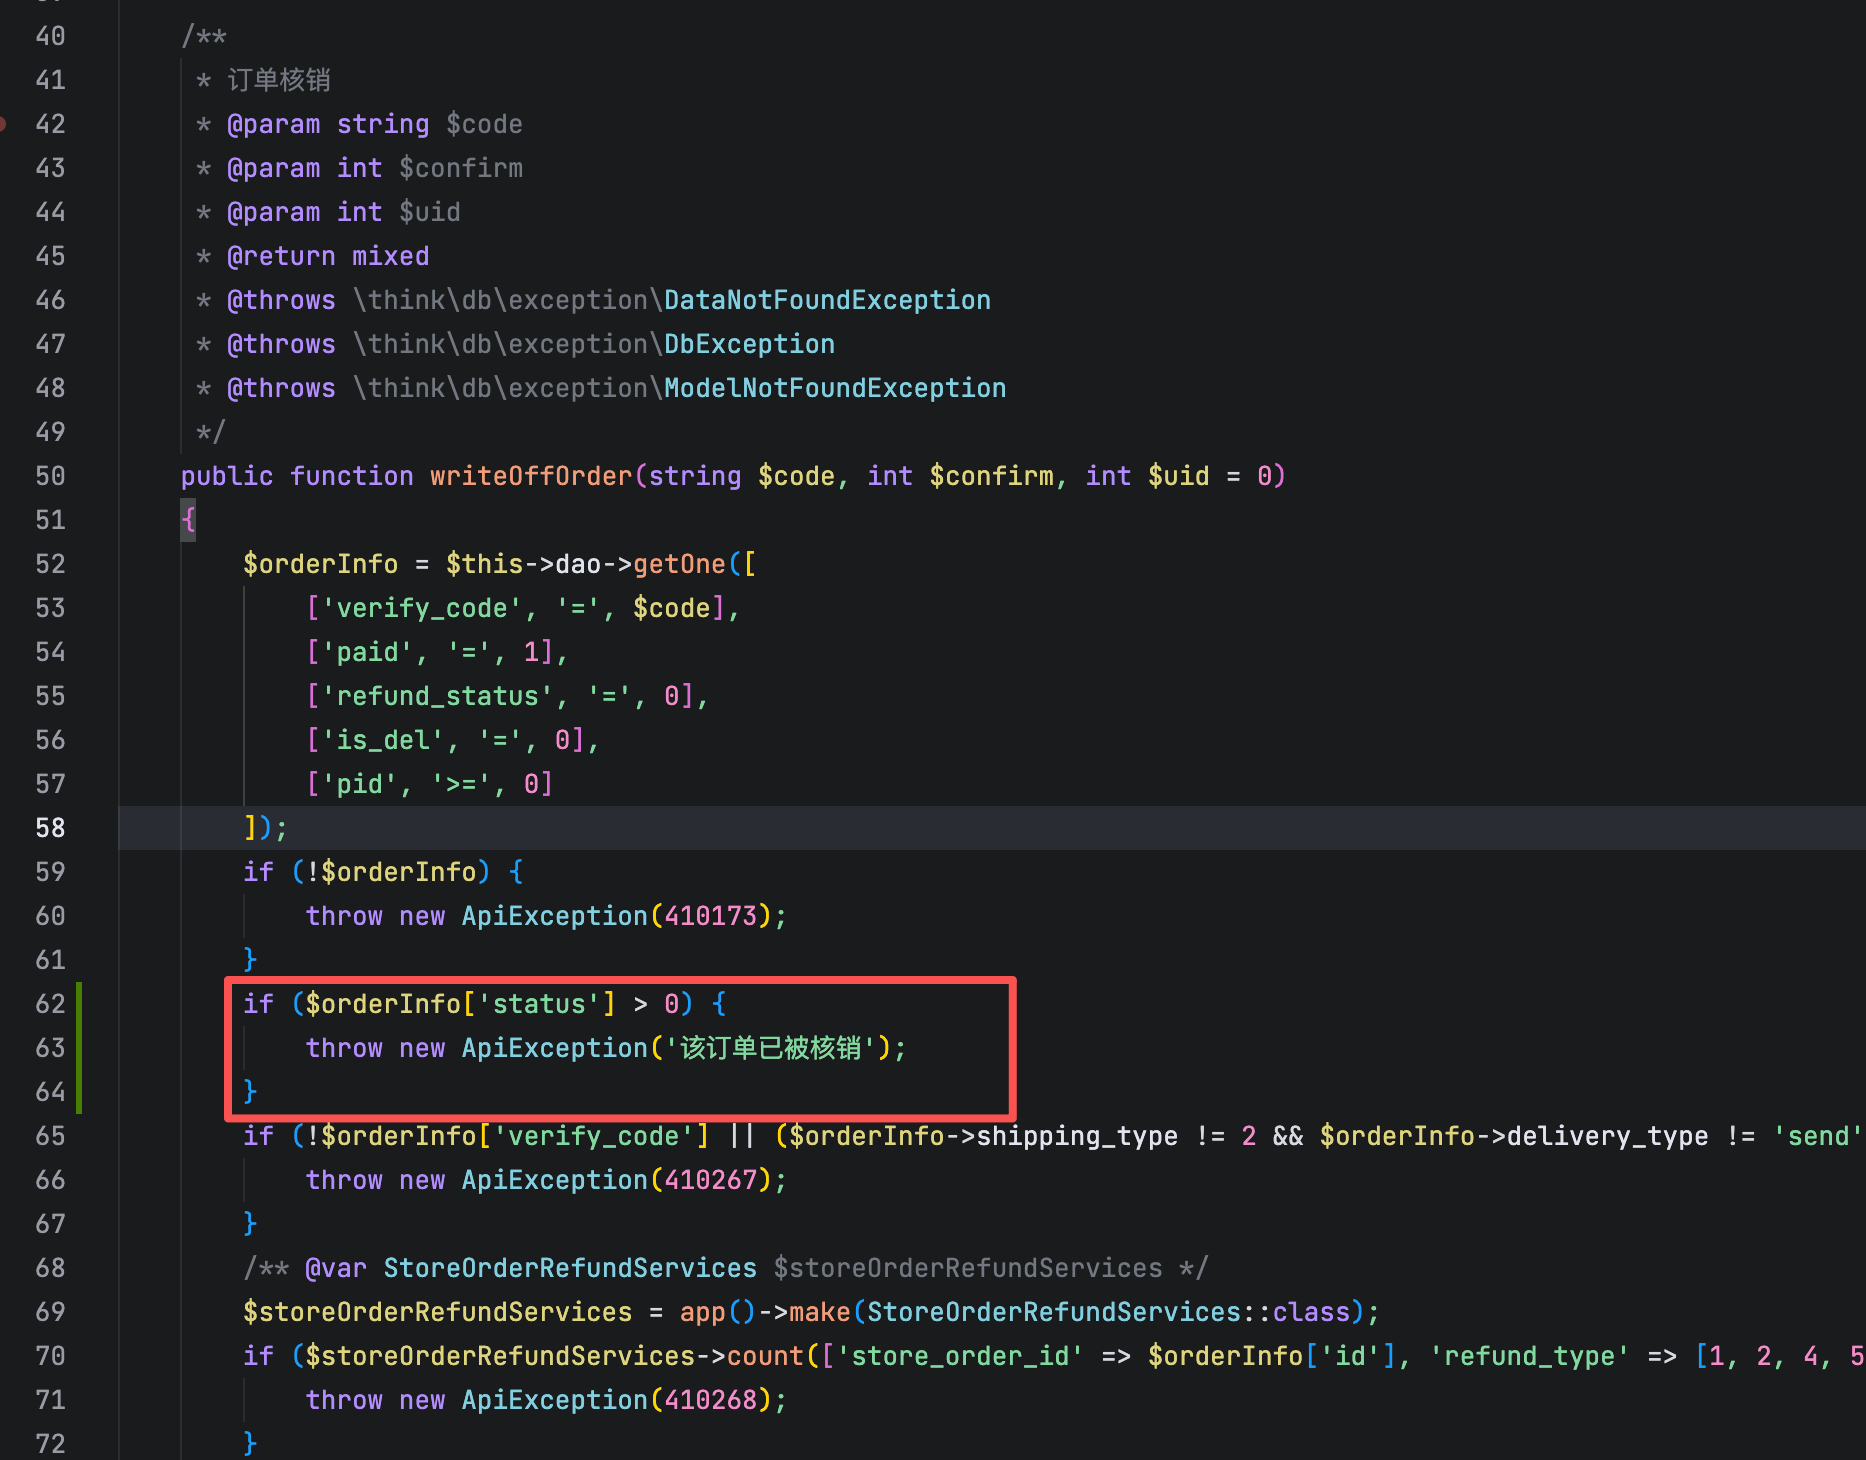
Task: Place cursor on '@return mixed' doc tag
Action: [328, 256]
